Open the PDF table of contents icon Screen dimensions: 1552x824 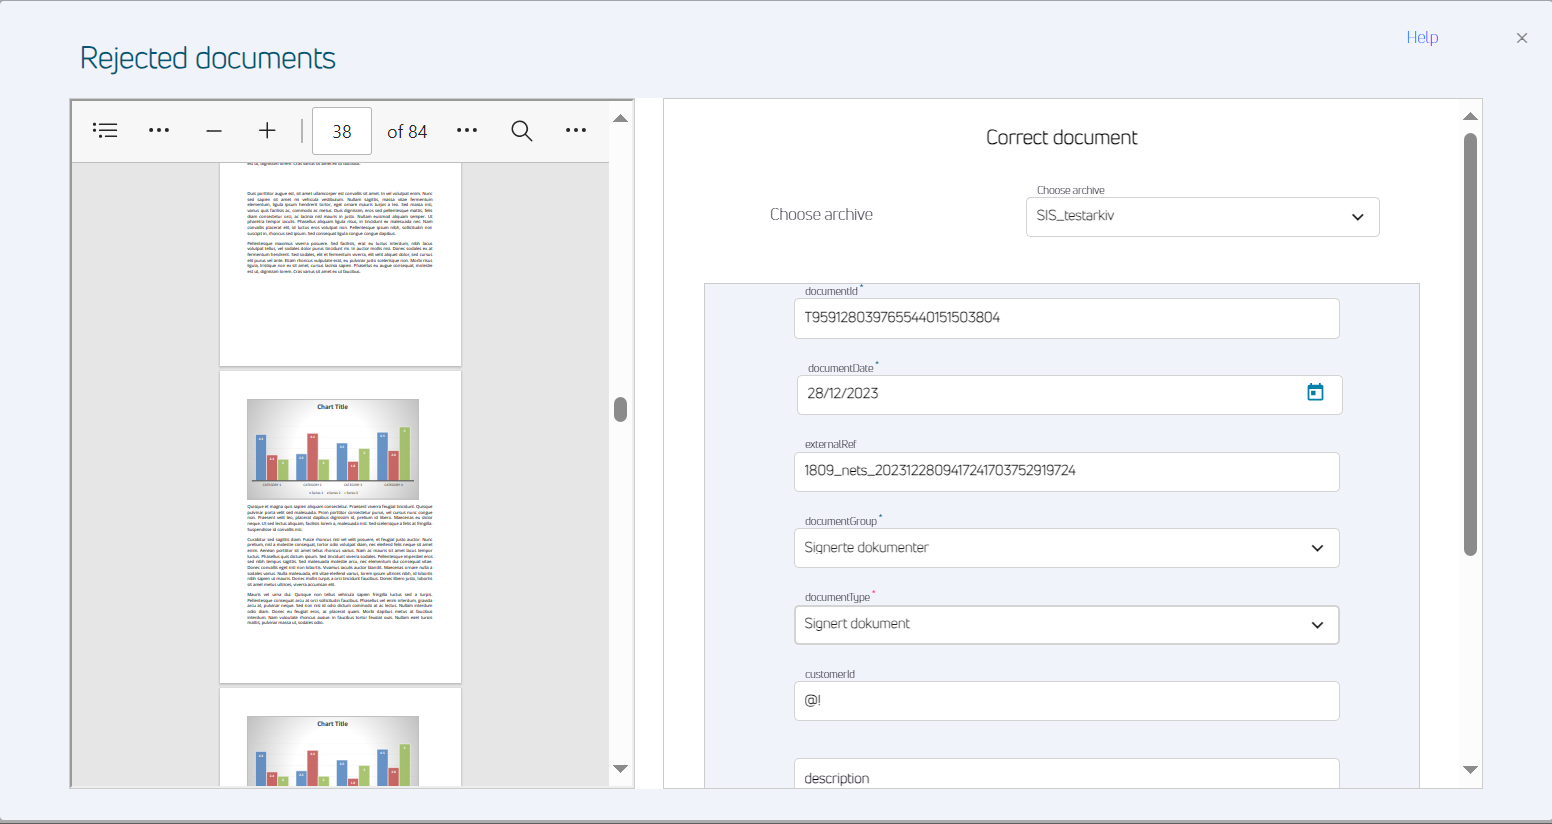tap(105, 131)
